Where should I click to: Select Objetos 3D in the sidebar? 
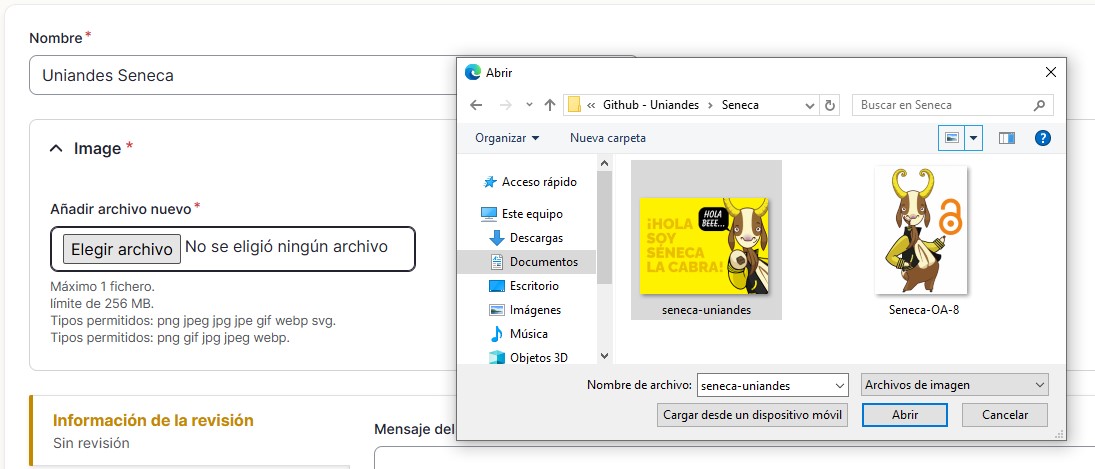click(x=538, y=357)
